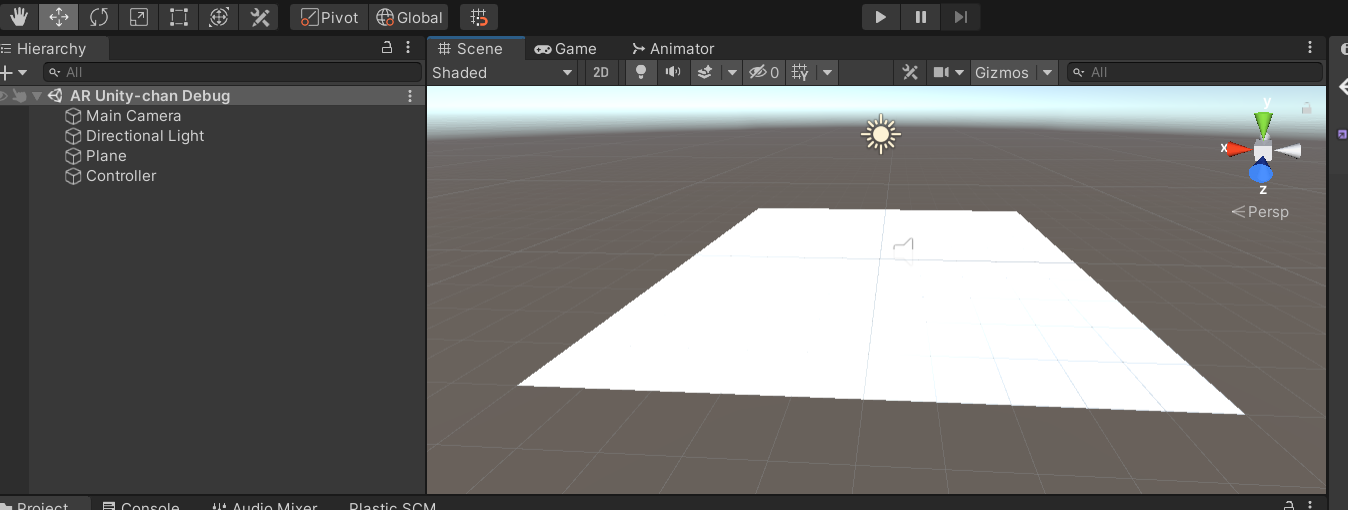Lock the Hierarchy panel

click(387, 48)
